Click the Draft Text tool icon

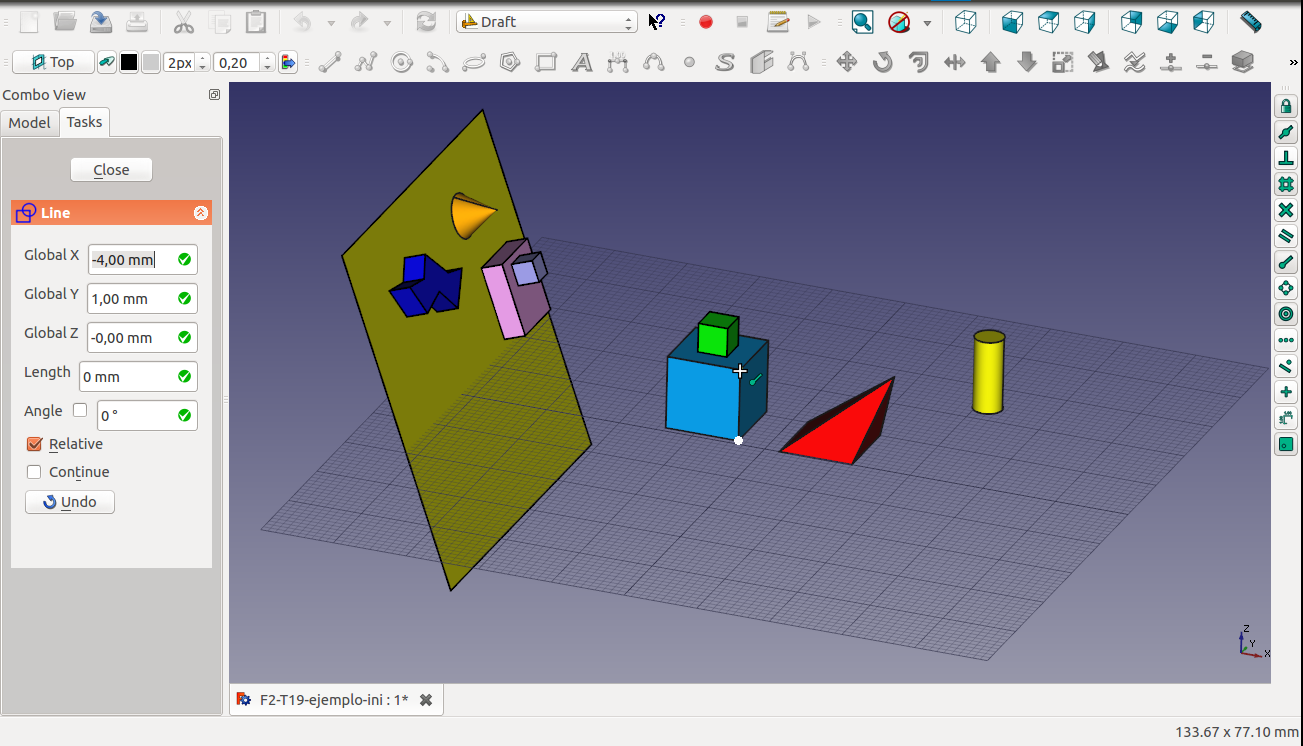tap(582, 63)
